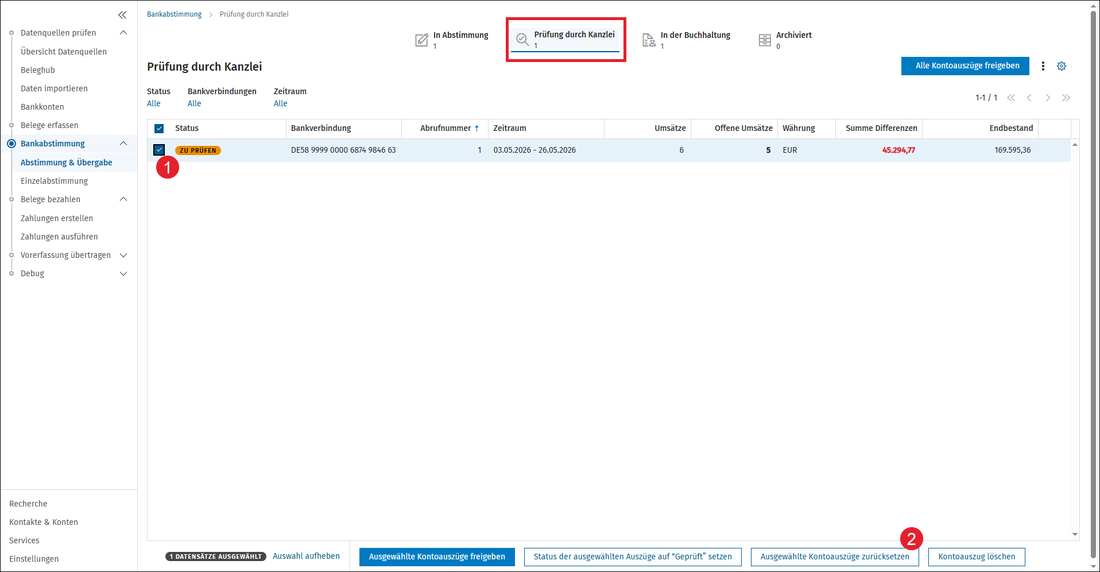Open the Zeitraum filter Alle dropdown
The width and height of the screenshot is (1100, 572).
pyautogui.click(x=281, y=103)
